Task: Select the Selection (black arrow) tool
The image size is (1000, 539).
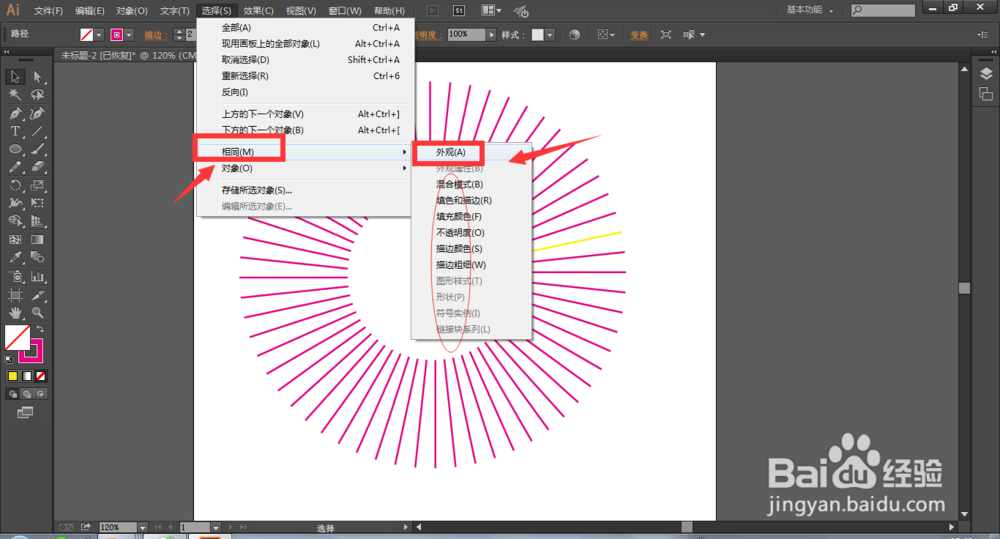Action: click(15, 77)
